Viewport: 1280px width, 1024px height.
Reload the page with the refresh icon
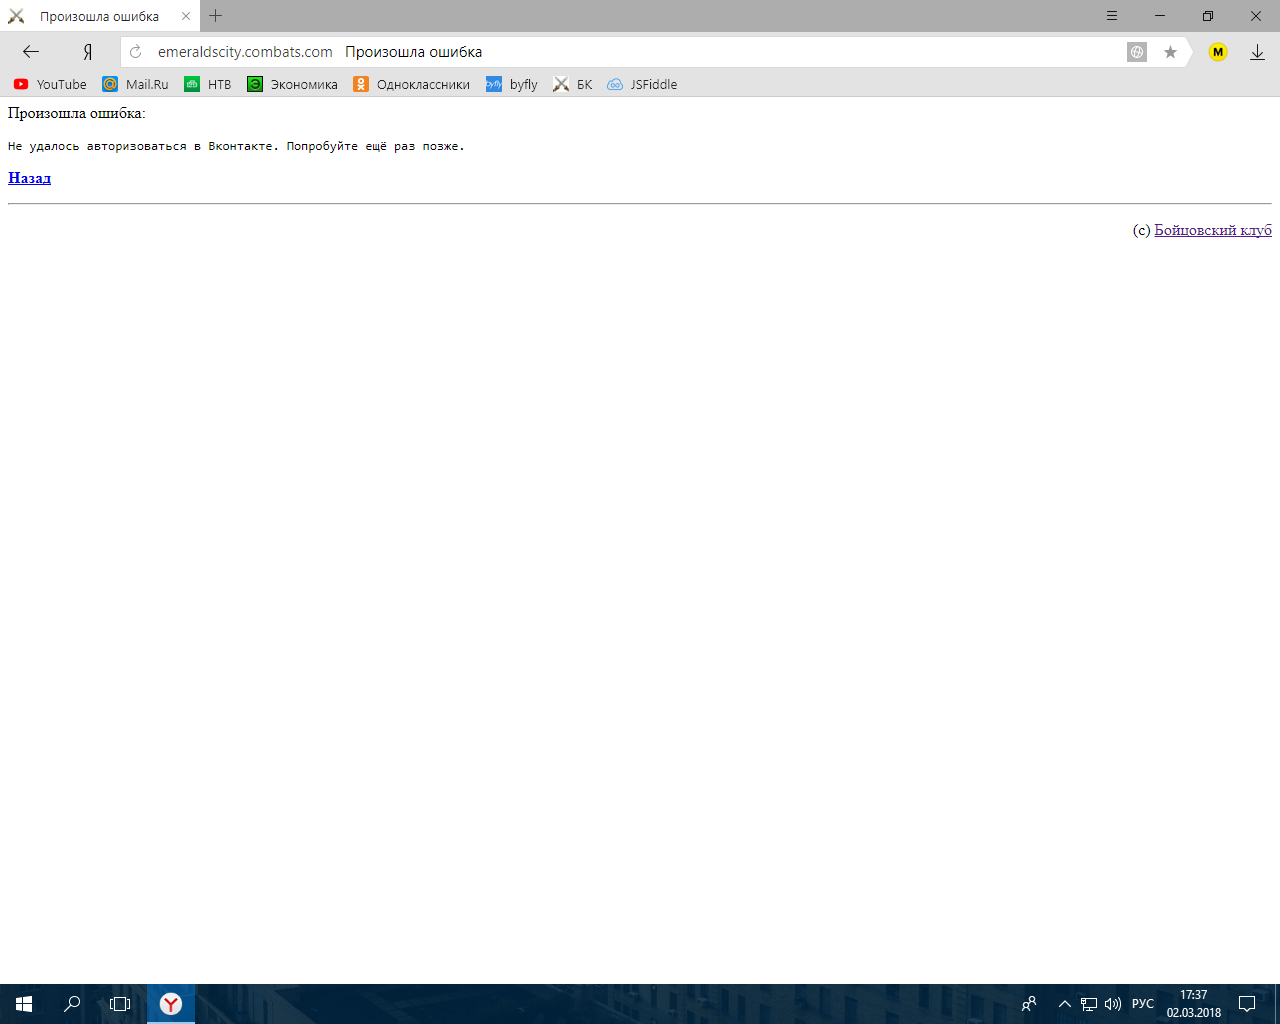pyautogui.click(x=136, y=52)
